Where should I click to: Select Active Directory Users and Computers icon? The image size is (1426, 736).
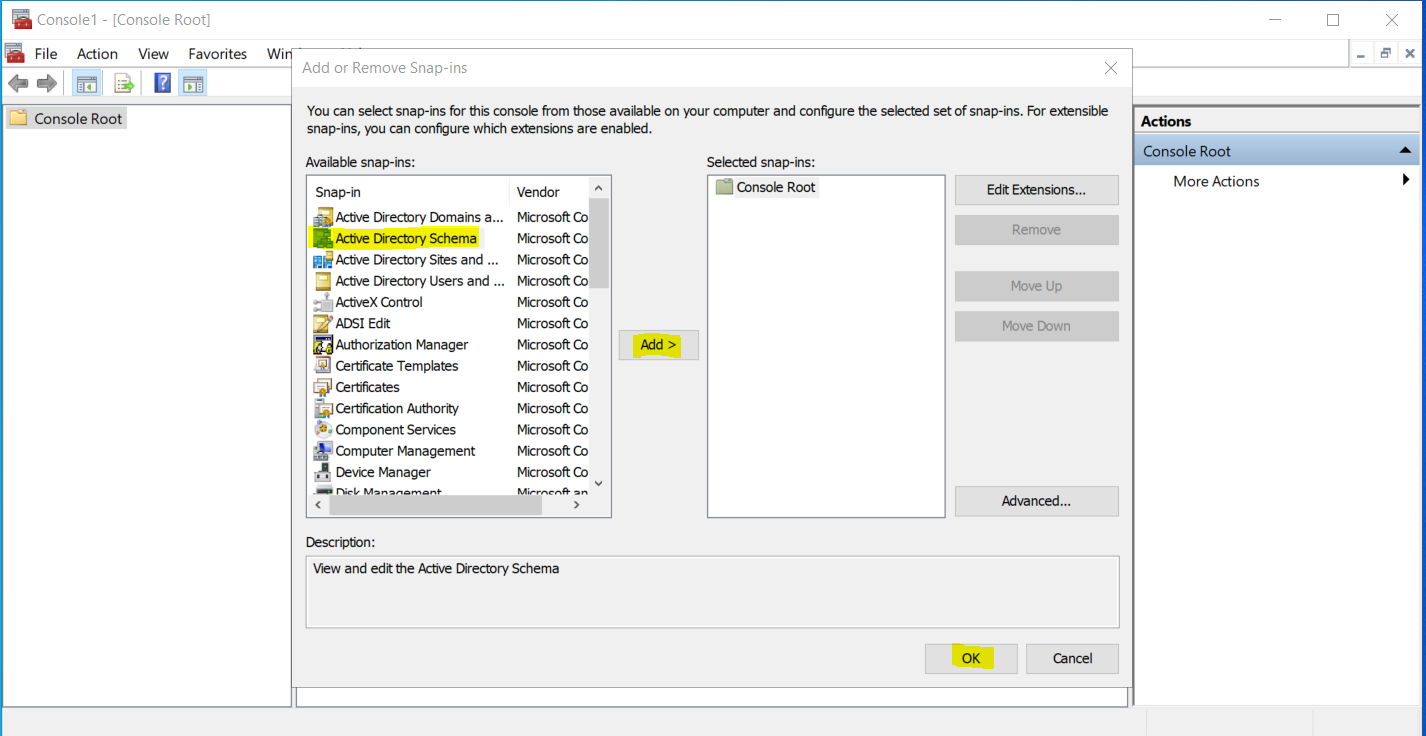click(x=322, y=281)
